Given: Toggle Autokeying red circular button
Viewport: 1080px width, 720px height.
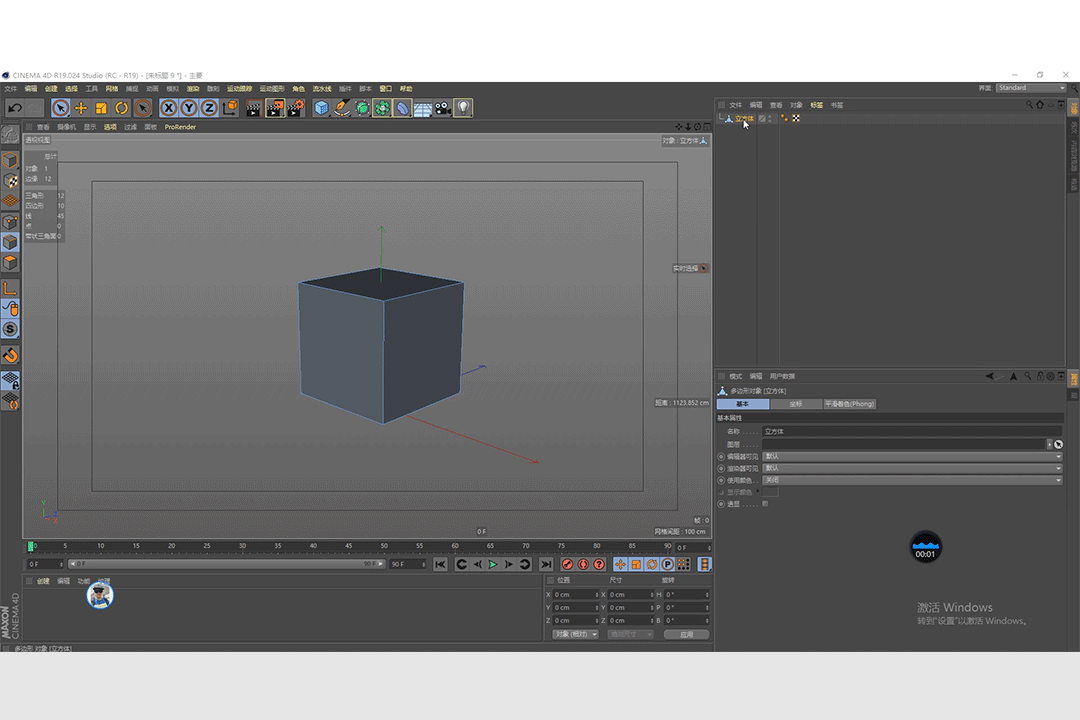Looking at the screenshot, I should click(583, 564).
